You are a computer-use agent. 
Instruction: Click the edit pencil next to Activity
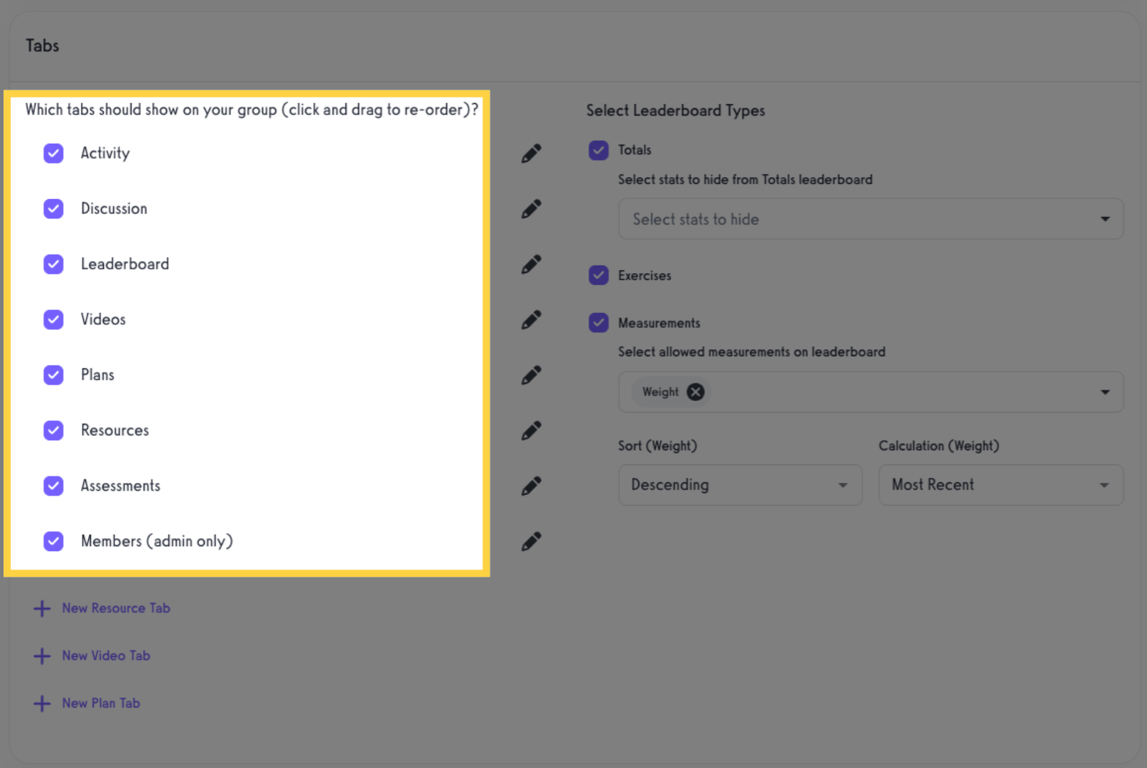click(x=531, y=152)
